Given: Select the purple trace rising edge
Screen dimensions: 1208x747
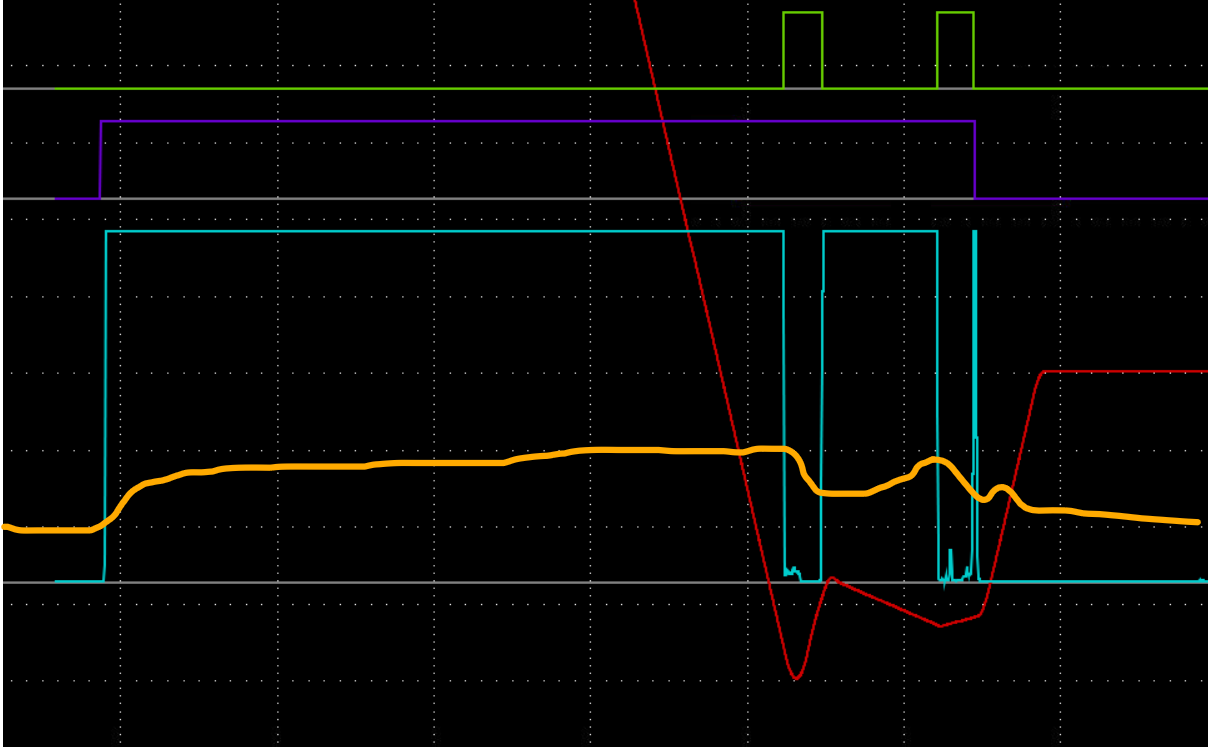Looking at the screenshot, I should [100, 160].
